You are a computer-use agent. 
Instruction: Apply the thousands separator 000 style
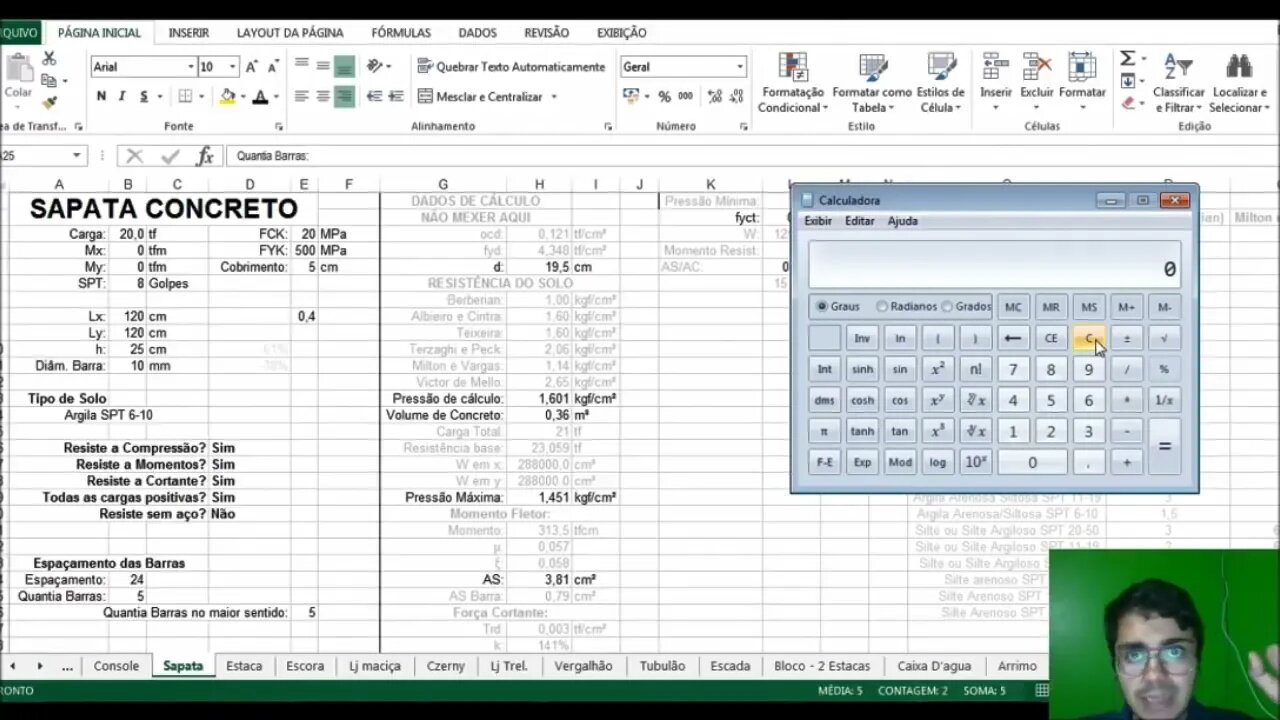(685, 96)
